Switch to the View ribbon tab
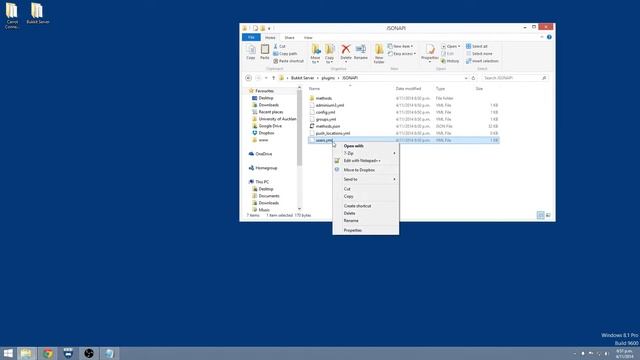 [308, 38]
